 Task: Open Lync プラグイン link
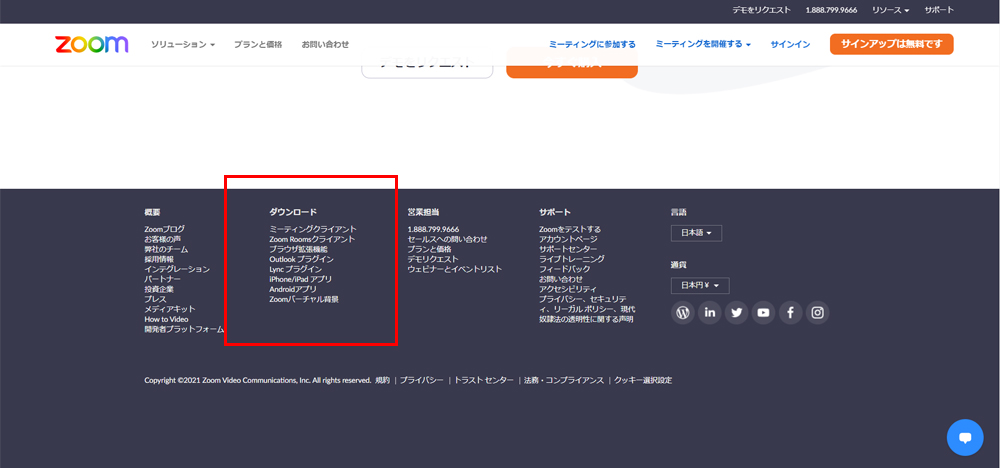(x=296, y=269)
